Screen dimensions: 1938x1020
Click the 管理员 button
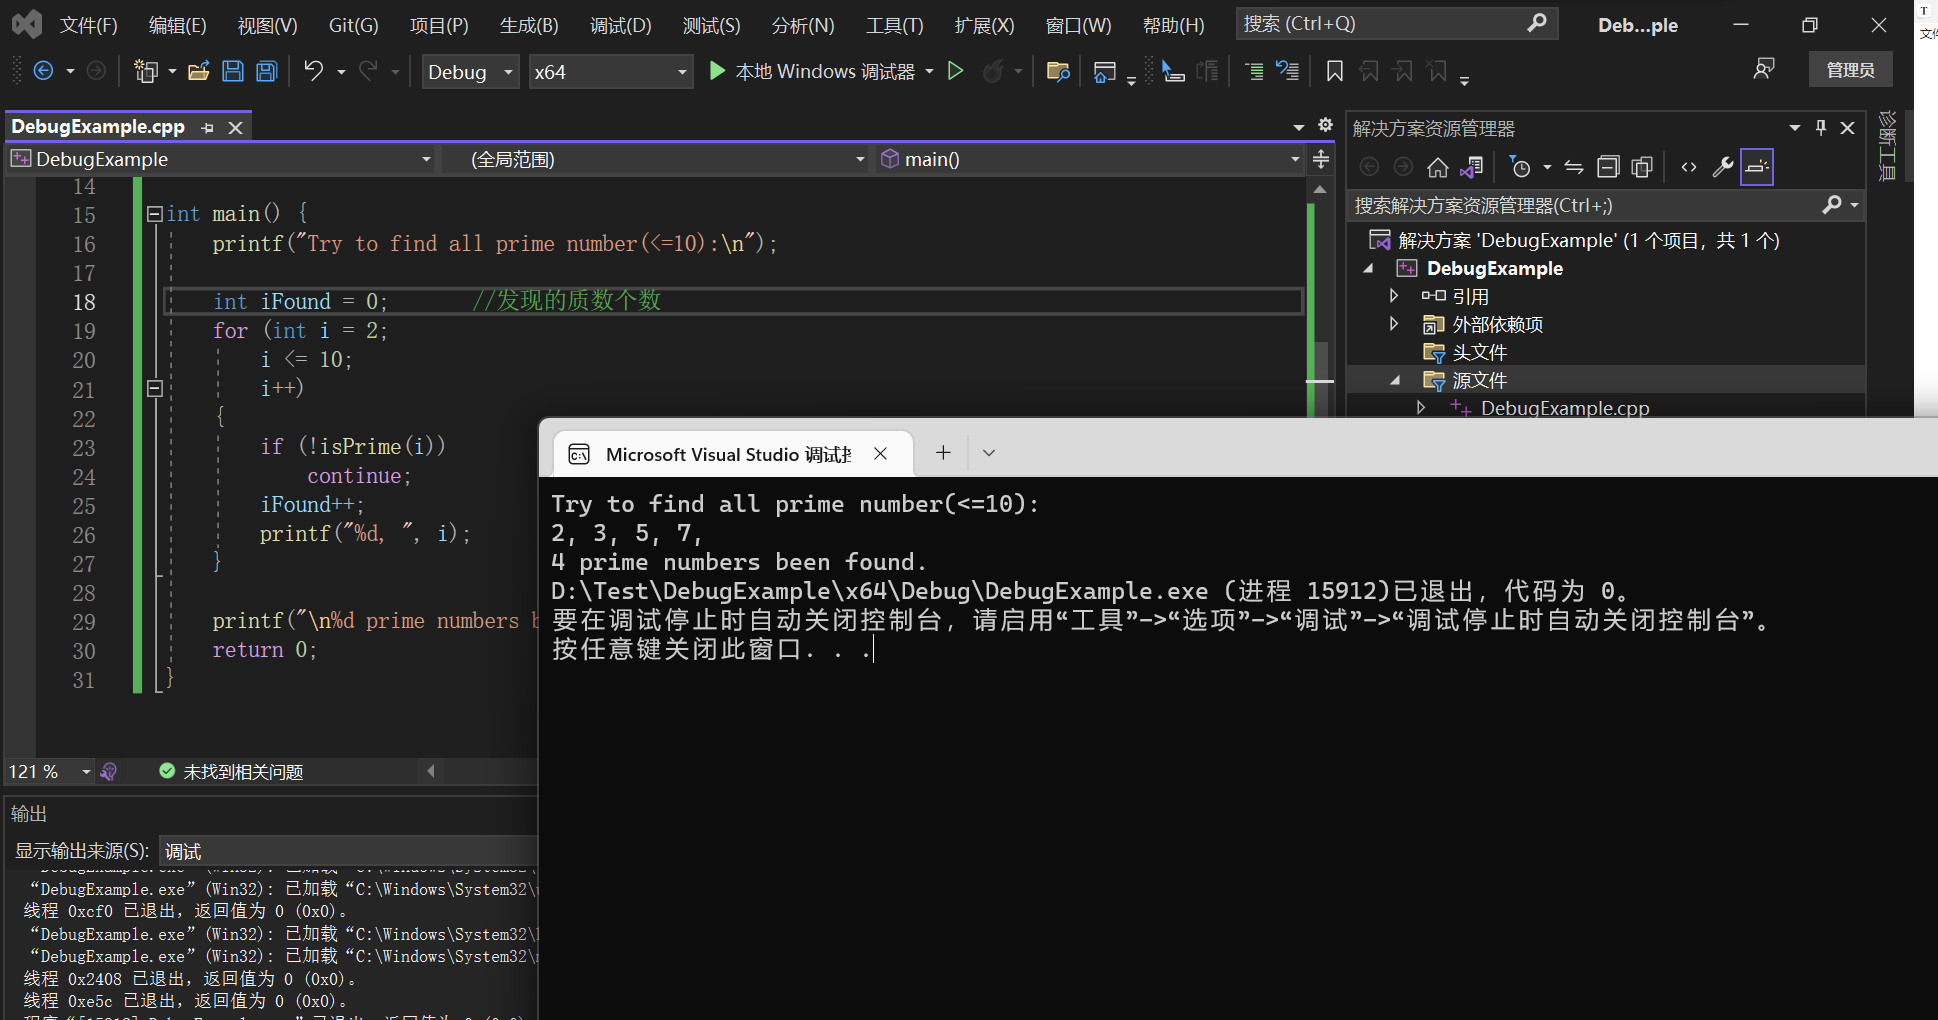point(1850,70)
